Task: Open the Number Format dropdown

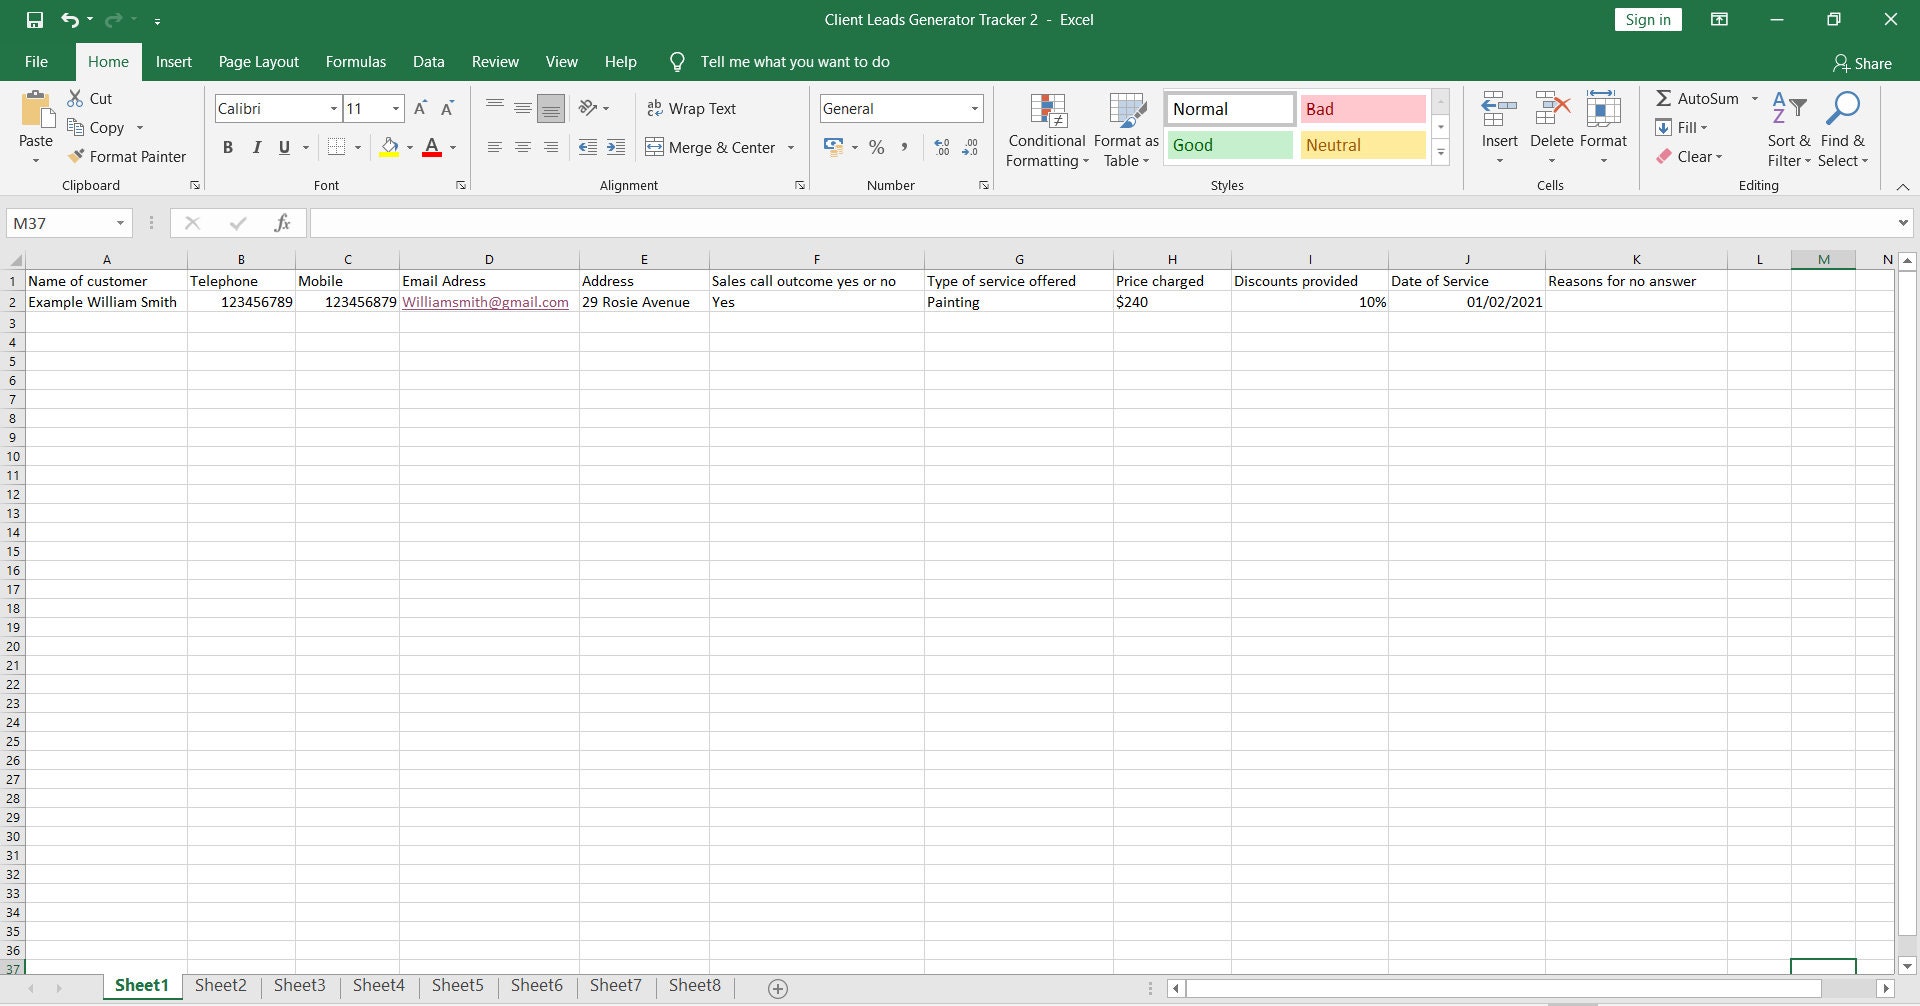Action: [973, 108]
